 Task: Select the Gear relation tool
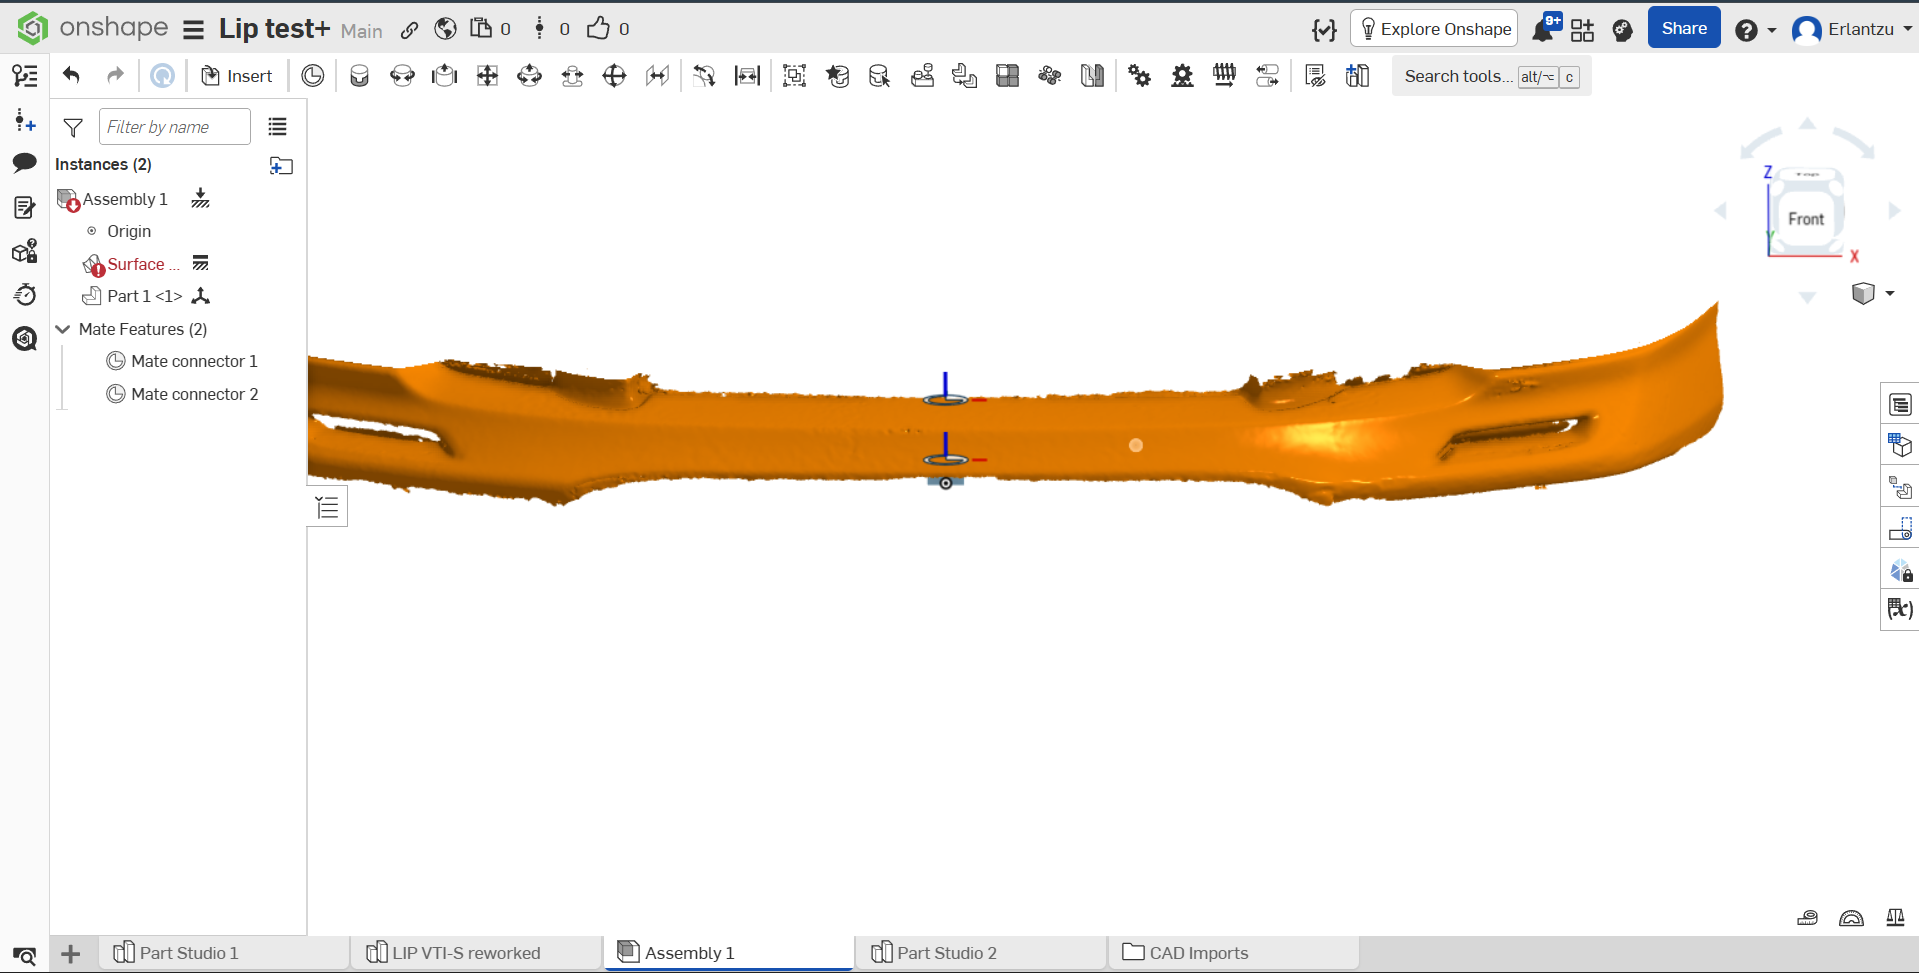pos(1139,76)
